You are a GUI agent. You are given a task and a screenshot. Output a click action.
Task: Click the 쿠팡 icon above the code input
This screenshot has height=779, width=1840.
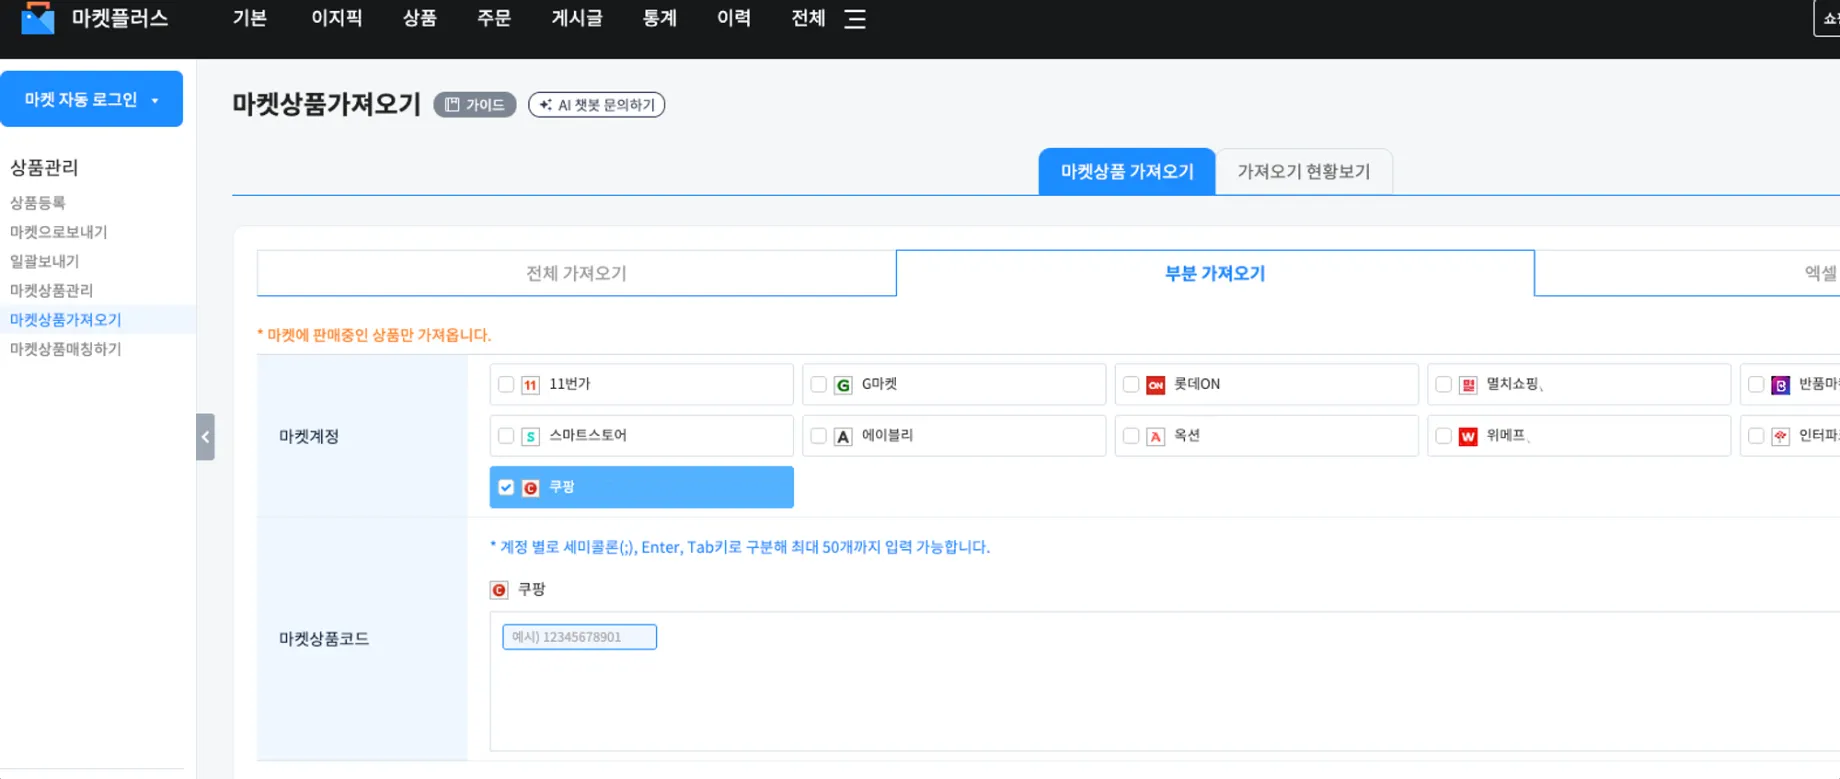[499, 590]
